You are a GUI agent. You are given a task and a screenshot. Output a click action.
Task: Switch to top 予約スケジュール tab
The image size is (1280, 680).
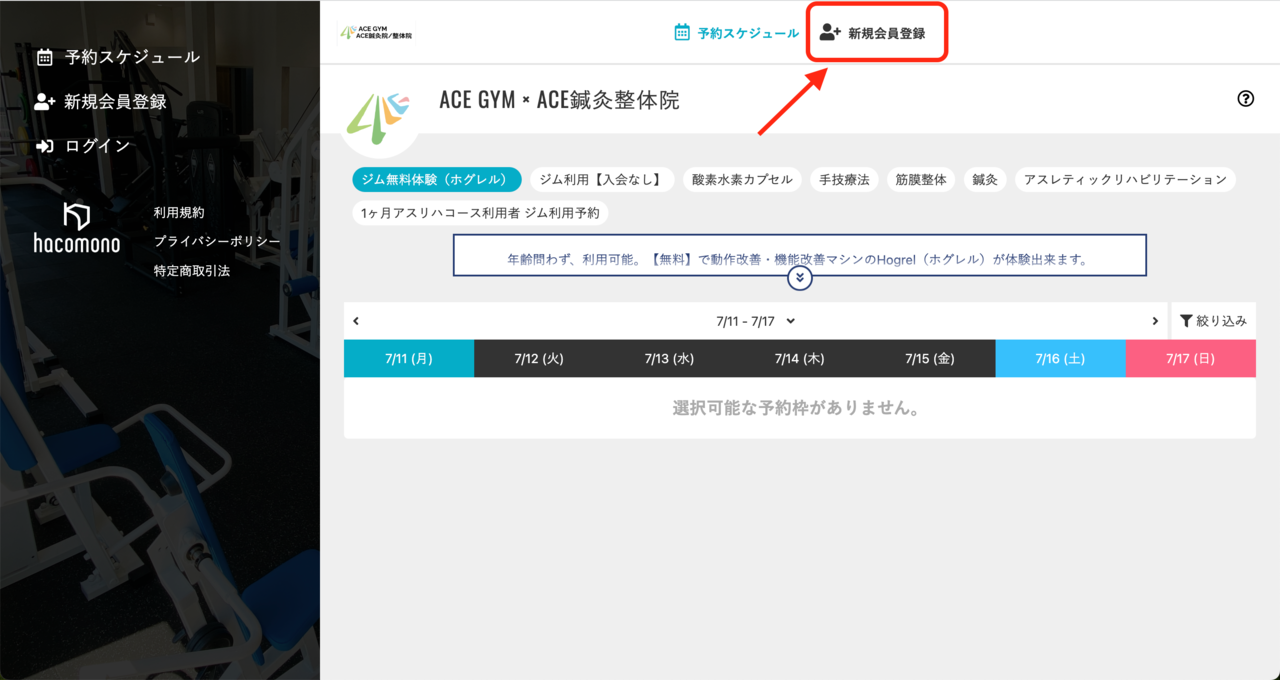tap(736, 32)
